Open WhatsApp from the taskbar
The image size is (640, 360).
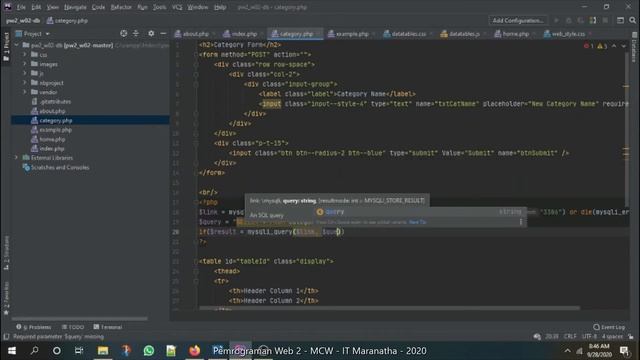149,351
